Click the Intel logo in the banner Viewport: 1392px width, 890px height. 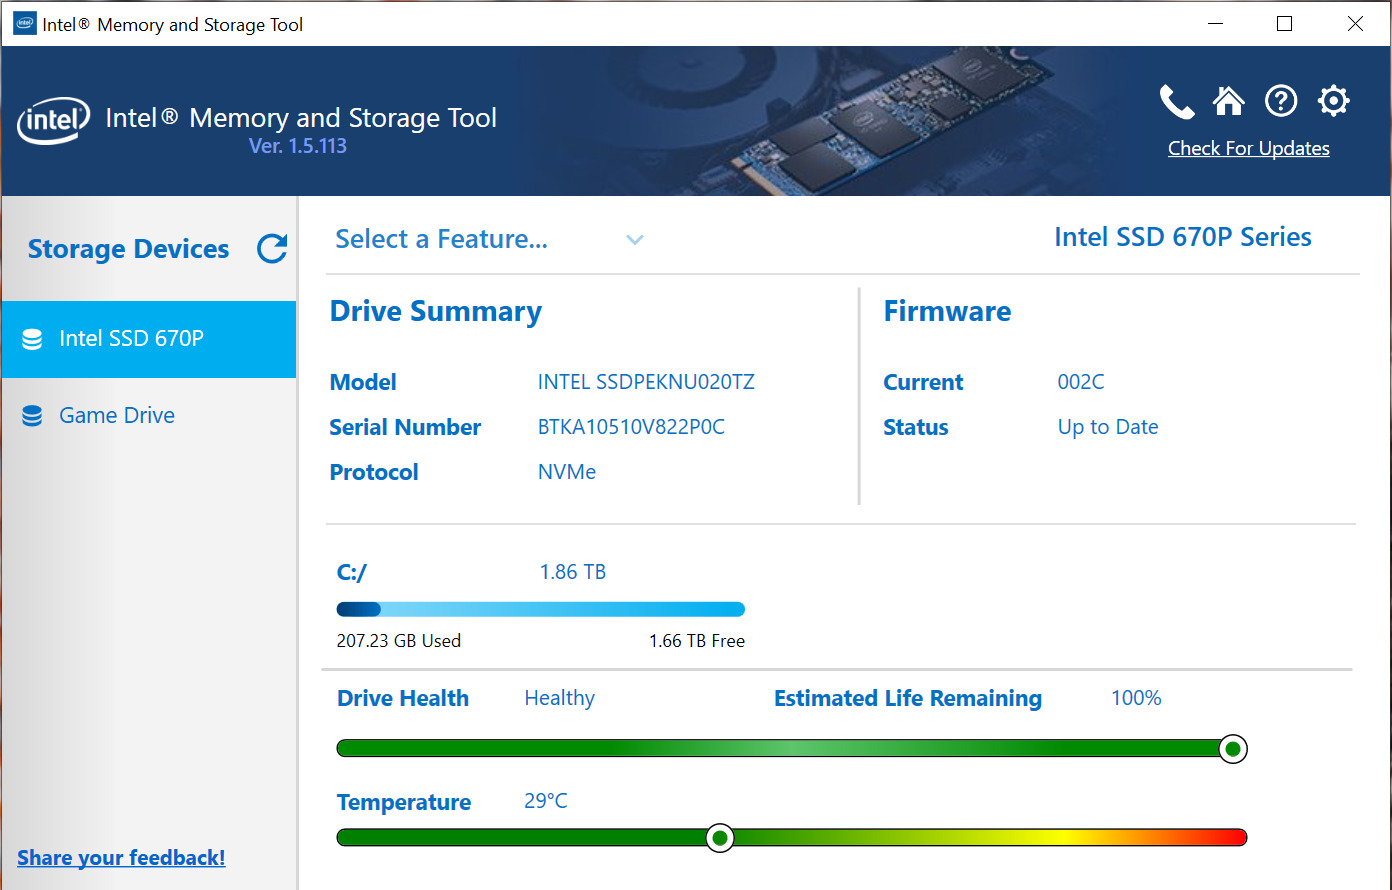54,121
